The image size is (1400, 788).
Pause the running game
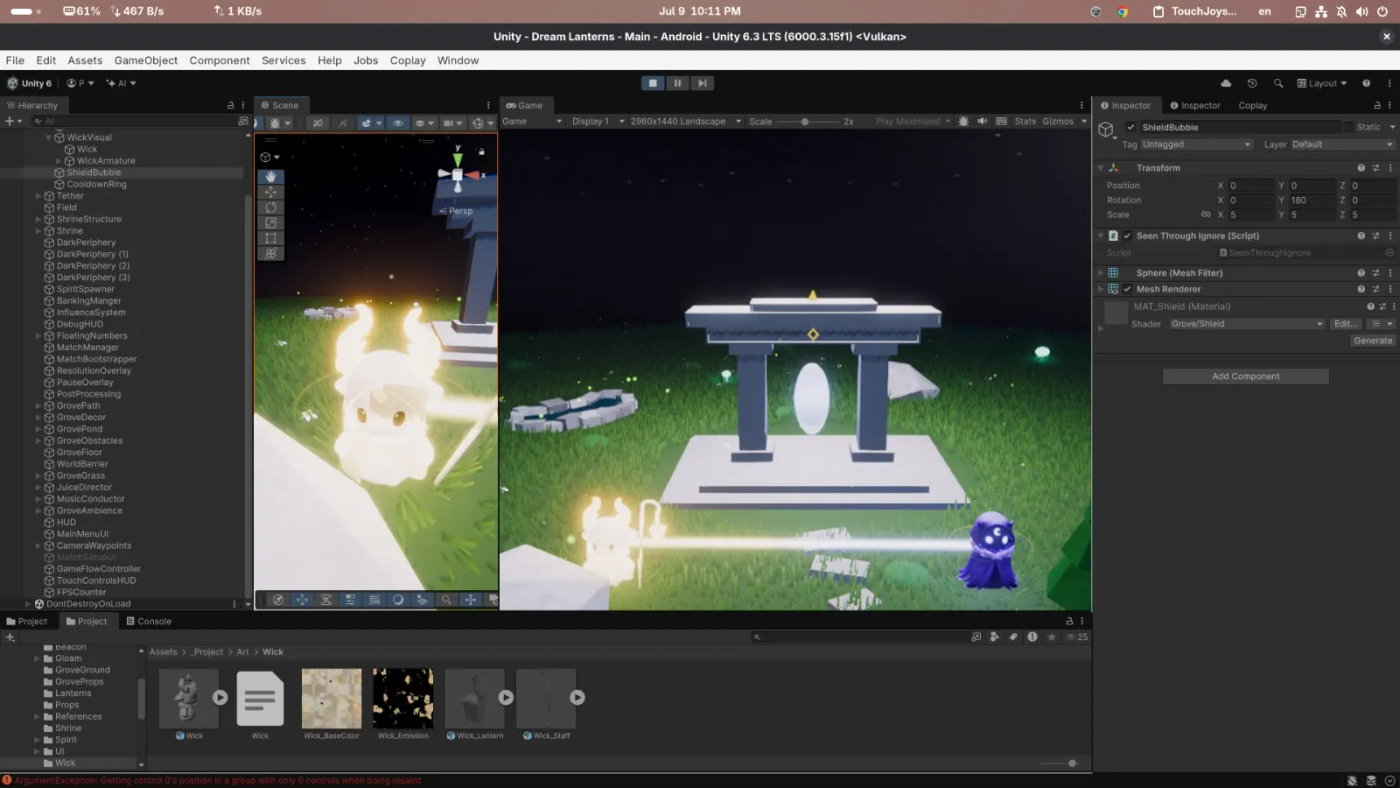tap(678, 83)
